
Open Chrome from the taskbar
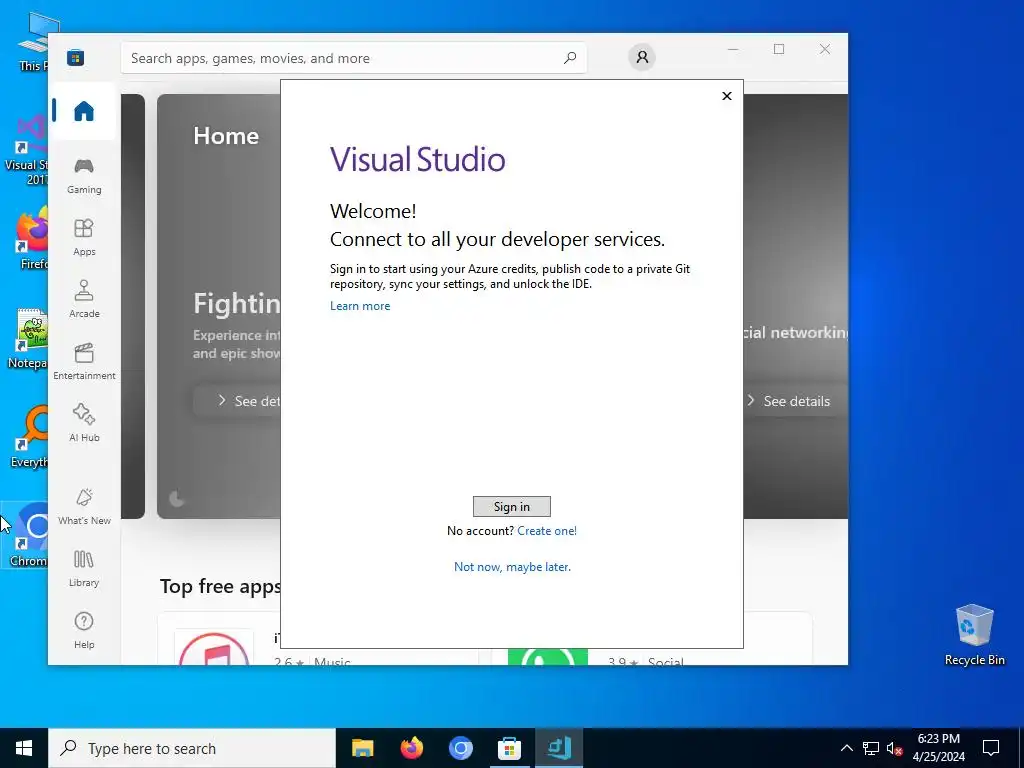pyautogui.click(x=460, y=748)
